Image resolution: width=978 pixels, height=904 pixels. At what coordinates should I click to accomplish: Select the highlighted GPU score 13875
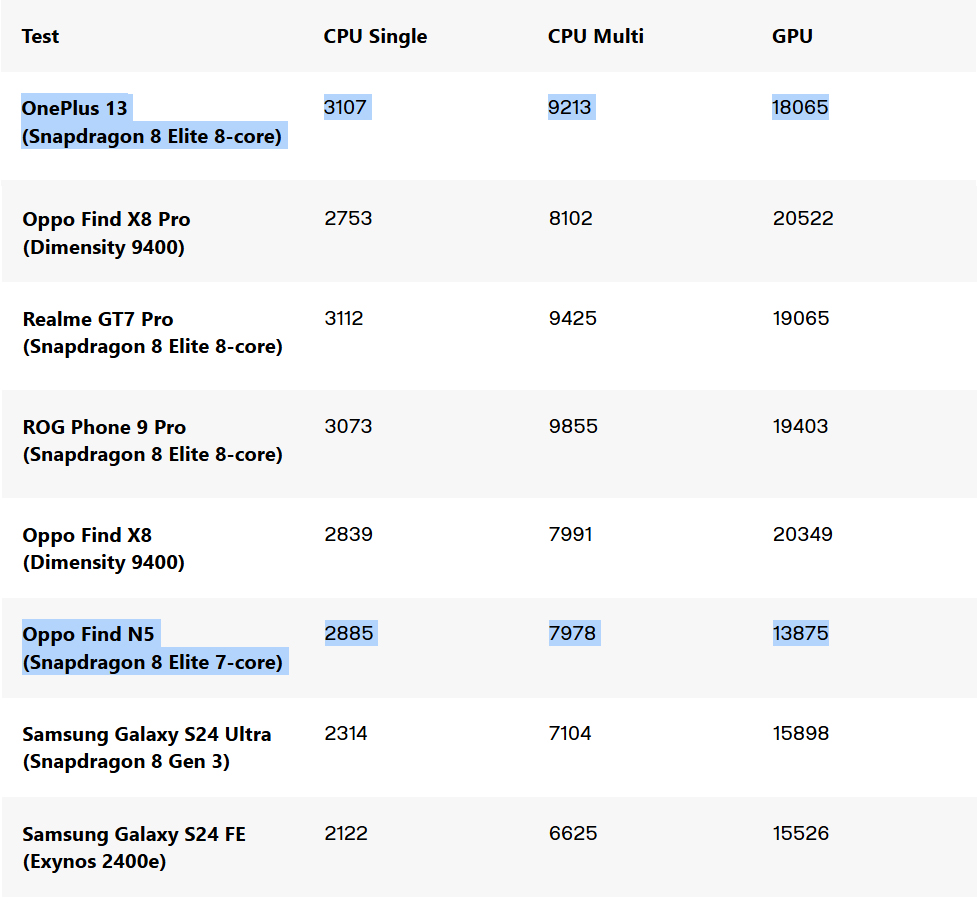[800, 633]
